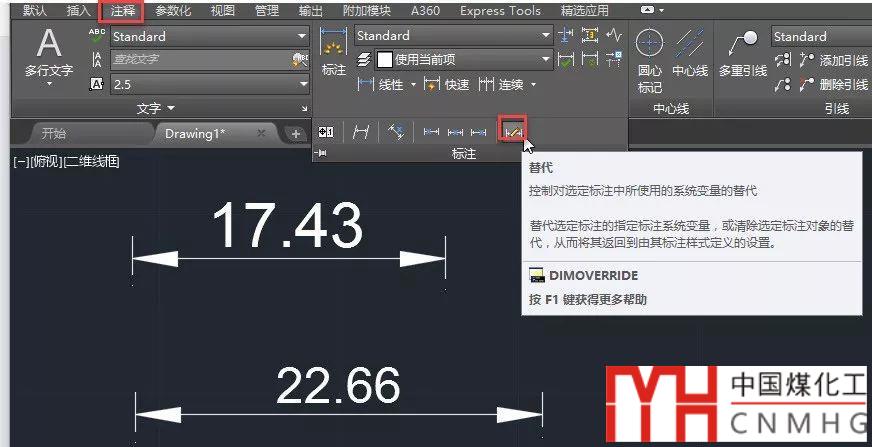Open the 插入 ribbon tab
872x447 pixels.
[78, 11]
